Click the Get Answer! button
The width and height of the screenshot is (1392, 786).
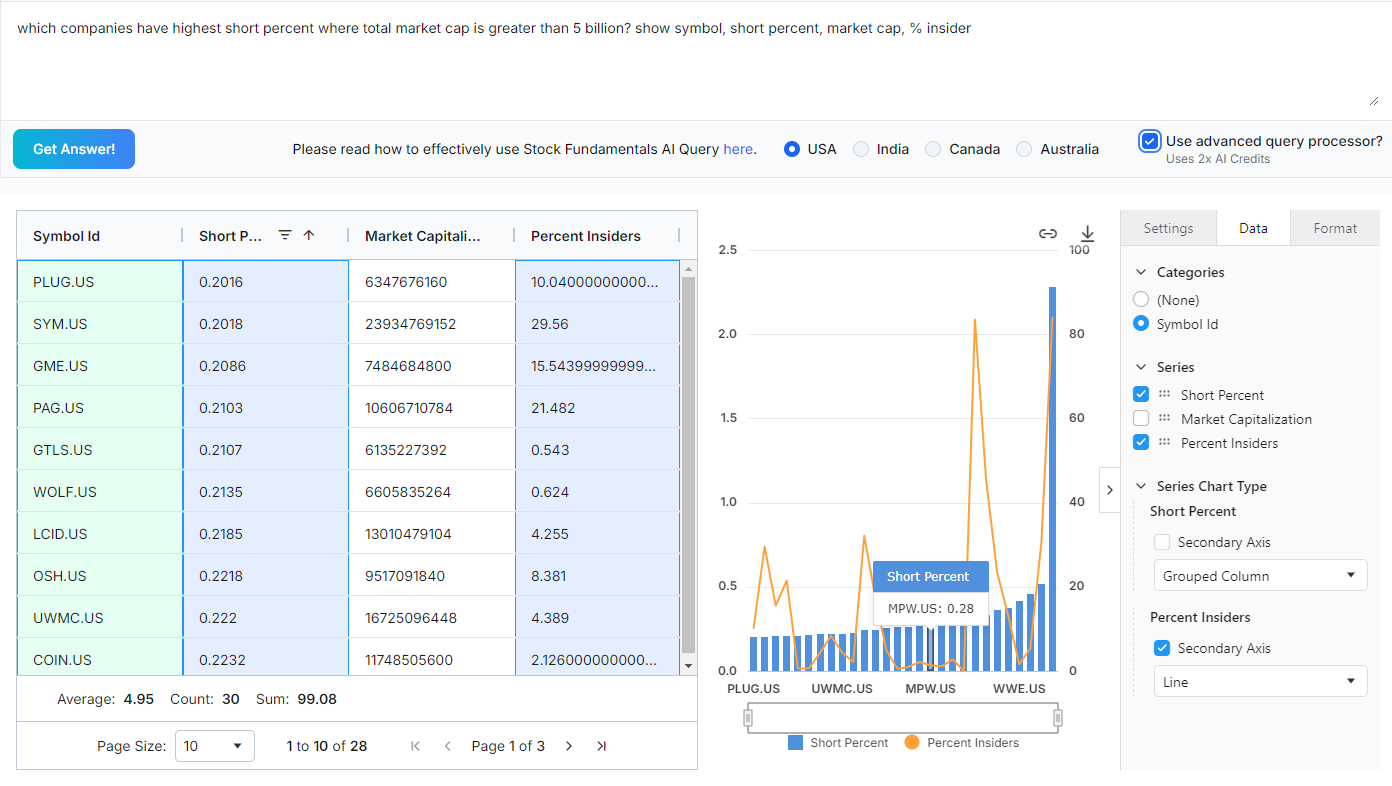74,149
